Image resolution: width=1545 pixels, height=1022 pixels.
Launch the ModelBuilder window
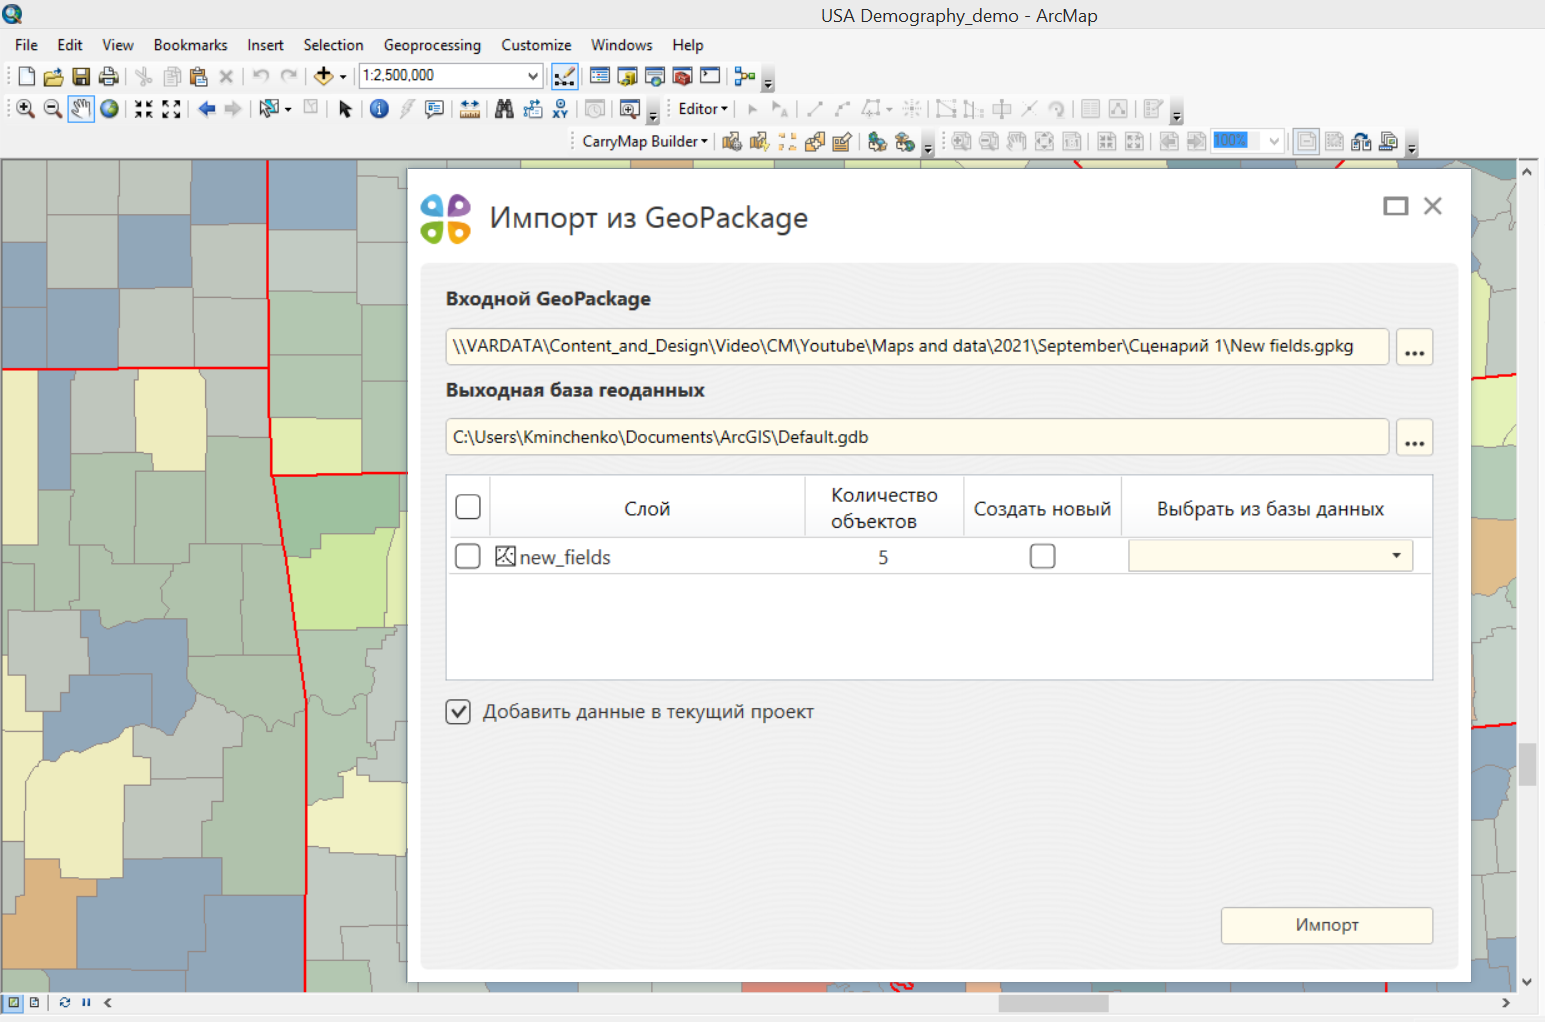[745, 76]
